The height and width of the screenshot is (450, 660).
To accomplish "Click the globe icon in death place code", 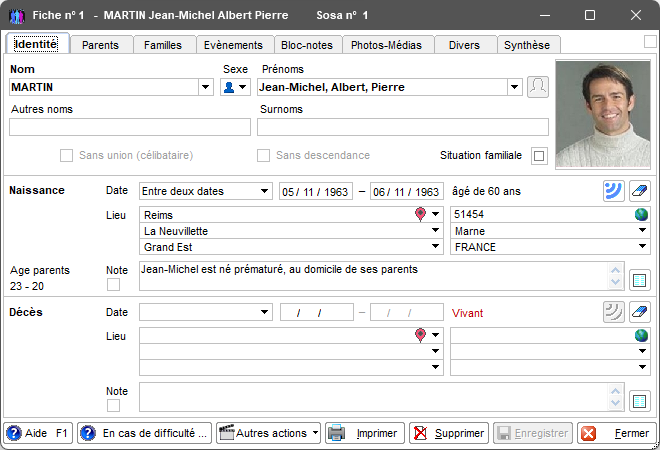I will pos(641,335).
